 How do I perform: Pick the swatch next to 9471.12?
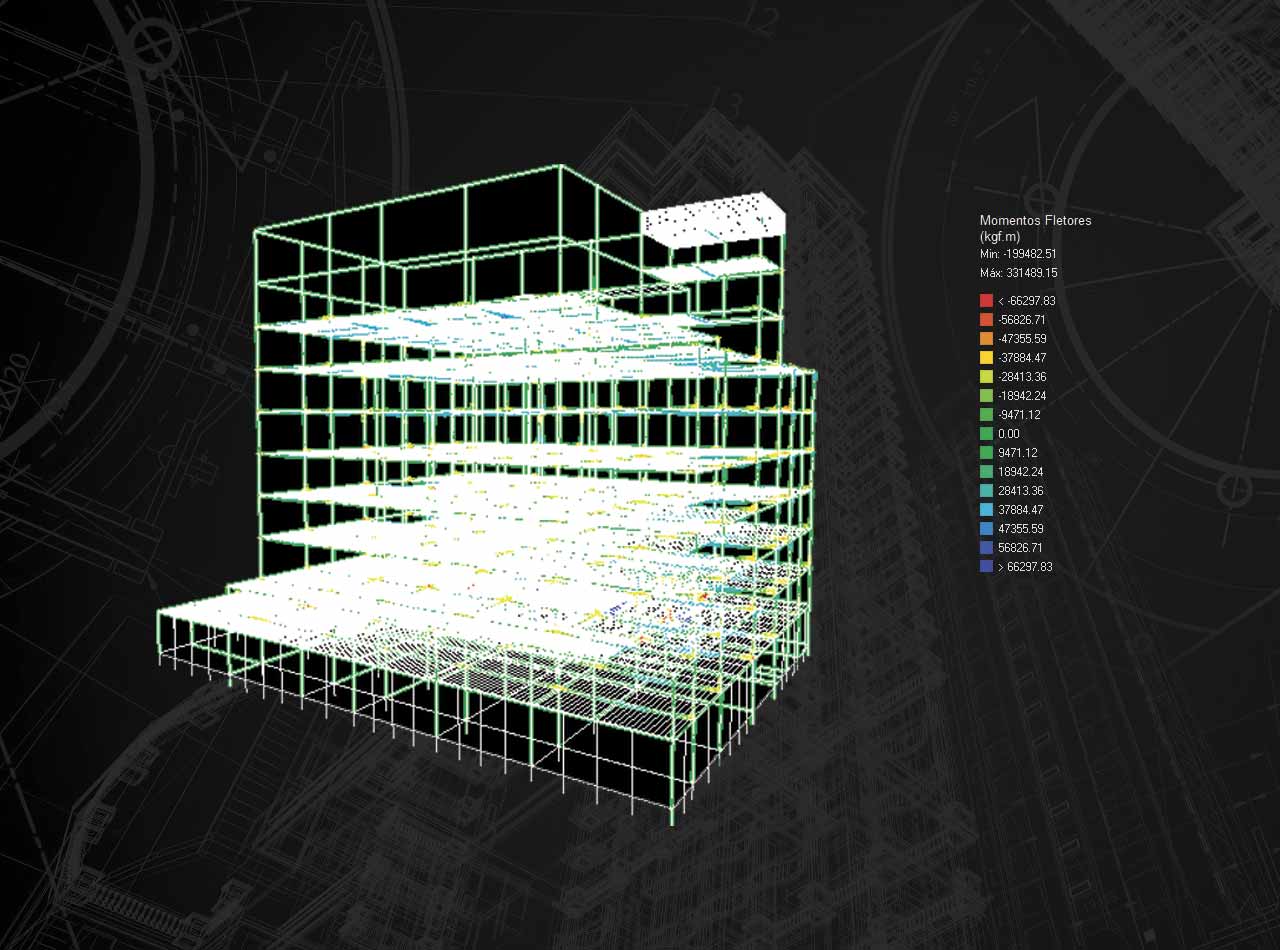click(986, 453)
